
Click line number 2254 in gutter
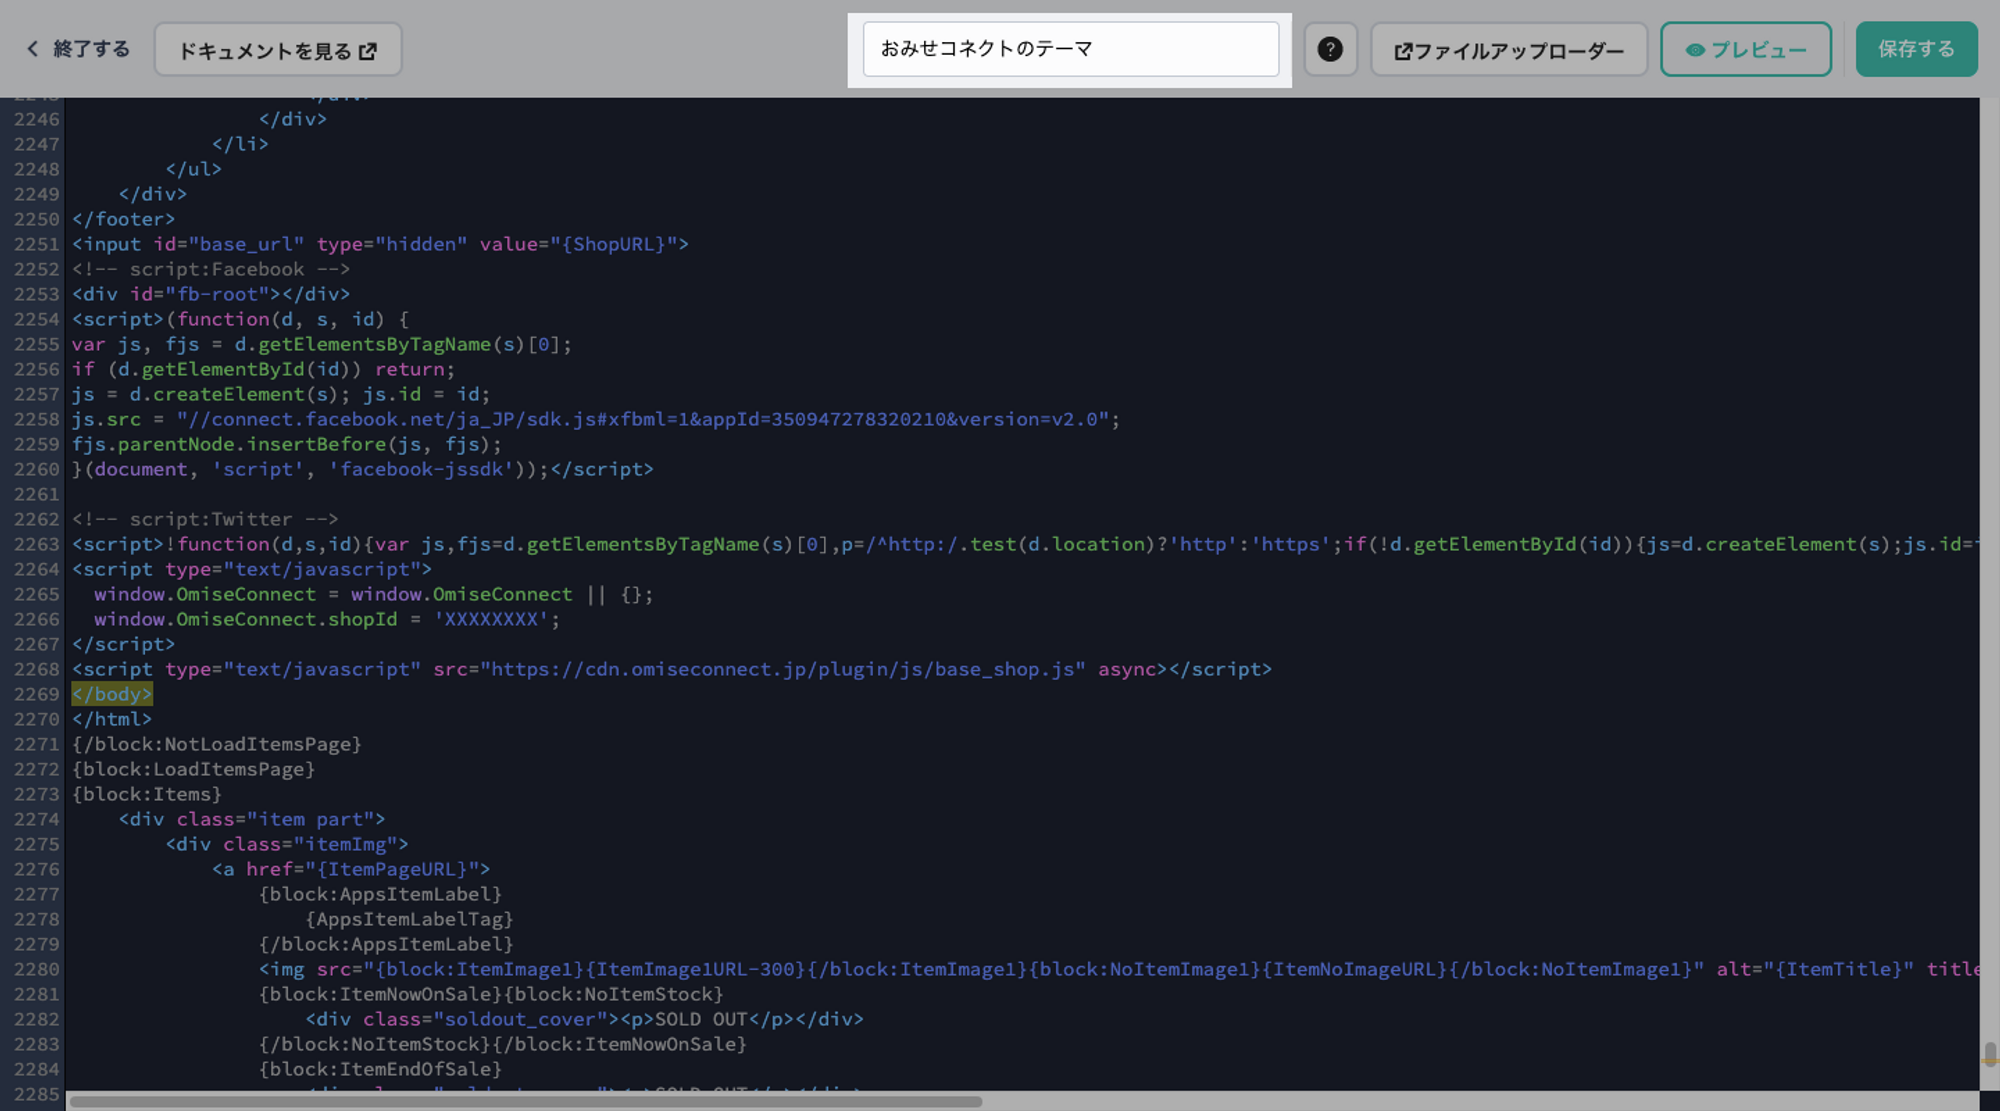(x=36, y=319)
